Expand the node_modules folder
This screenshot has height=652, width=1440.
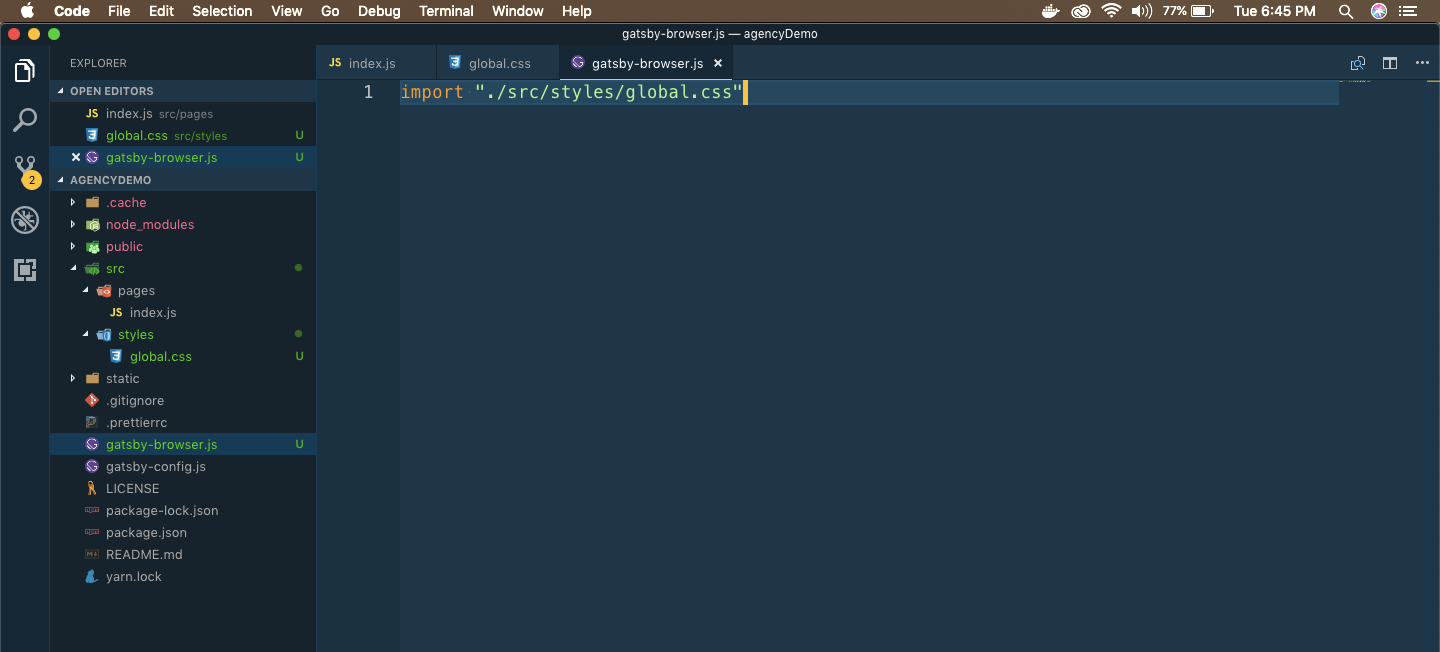(73, 224)
